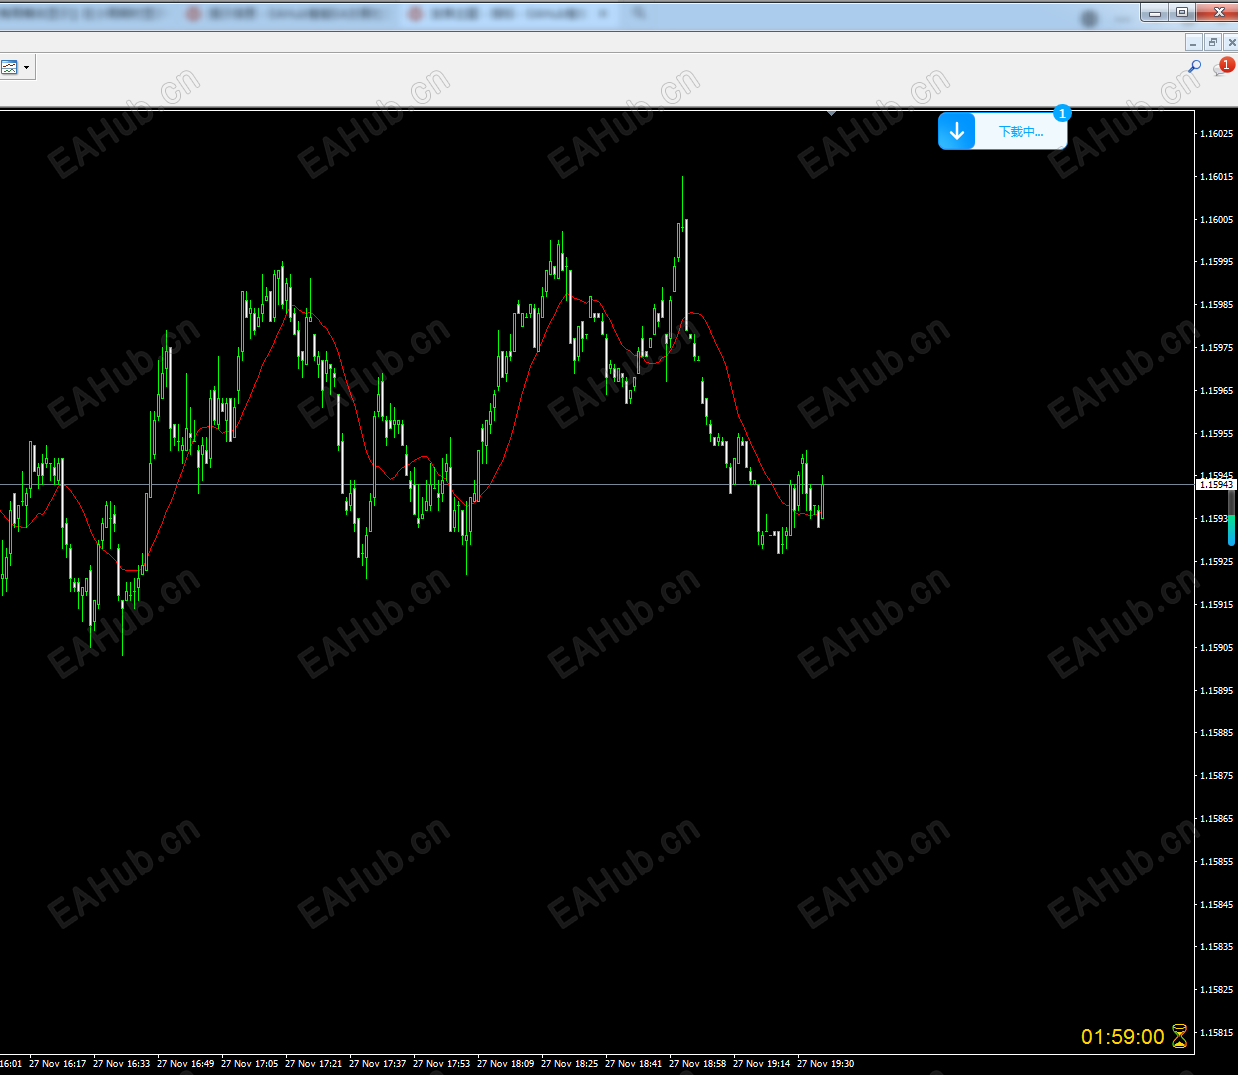
Task: Click the 1.15815 price axis label
Action: 1216,1033
